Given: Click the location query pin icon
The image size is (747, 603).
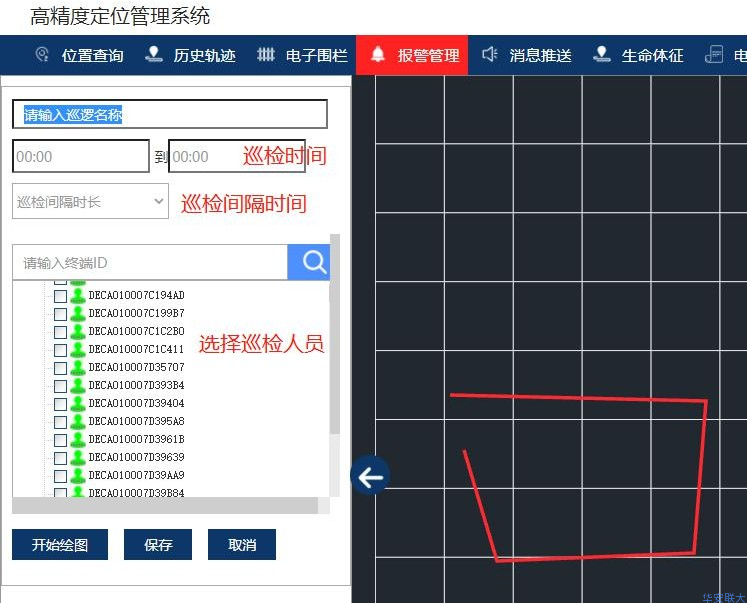Looking at the screenshot, I should [x=42, y=55].
